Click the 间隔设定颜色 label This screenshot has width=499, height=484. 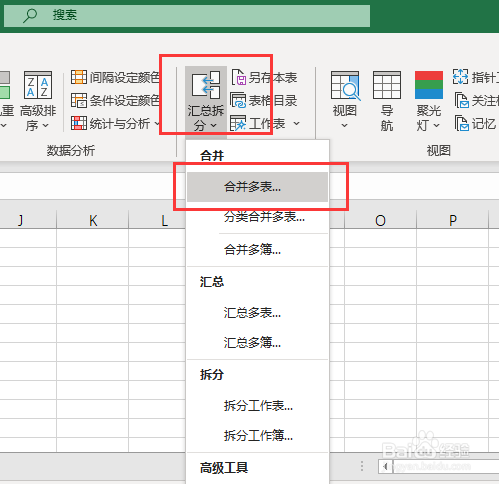click(x=125, y=77)
